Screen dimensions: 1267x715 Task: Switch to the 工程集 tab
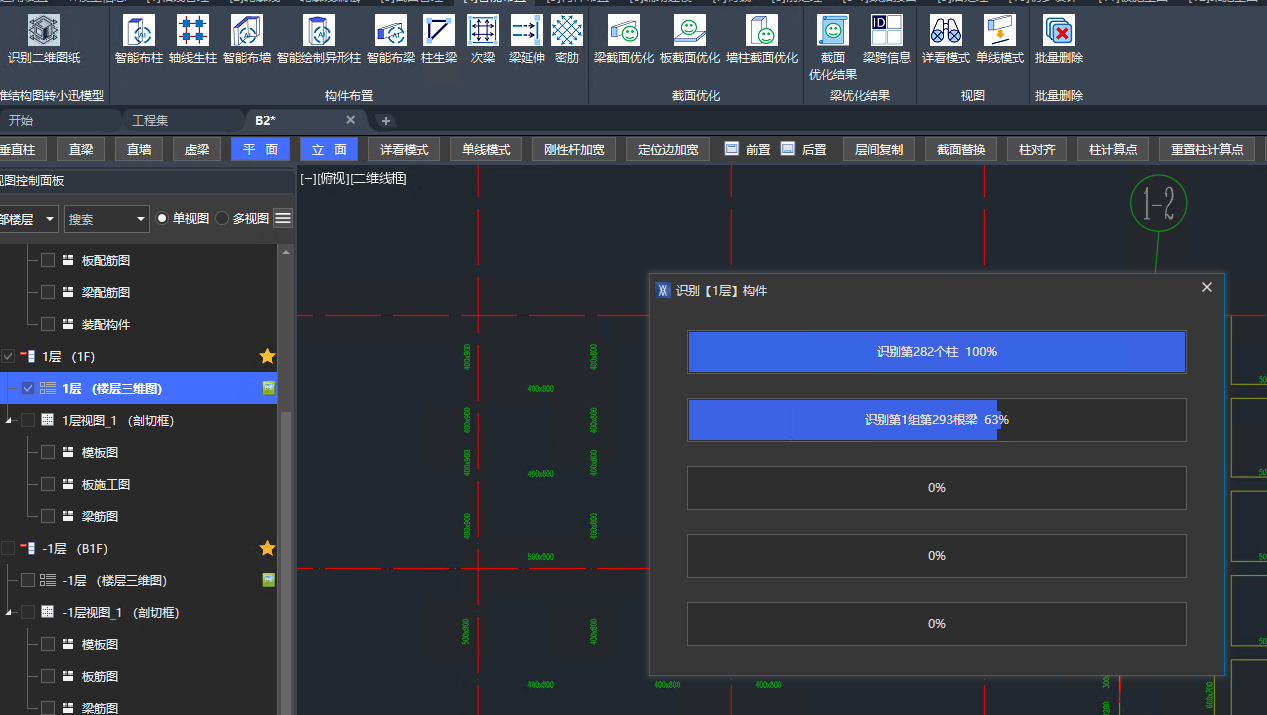150,120
